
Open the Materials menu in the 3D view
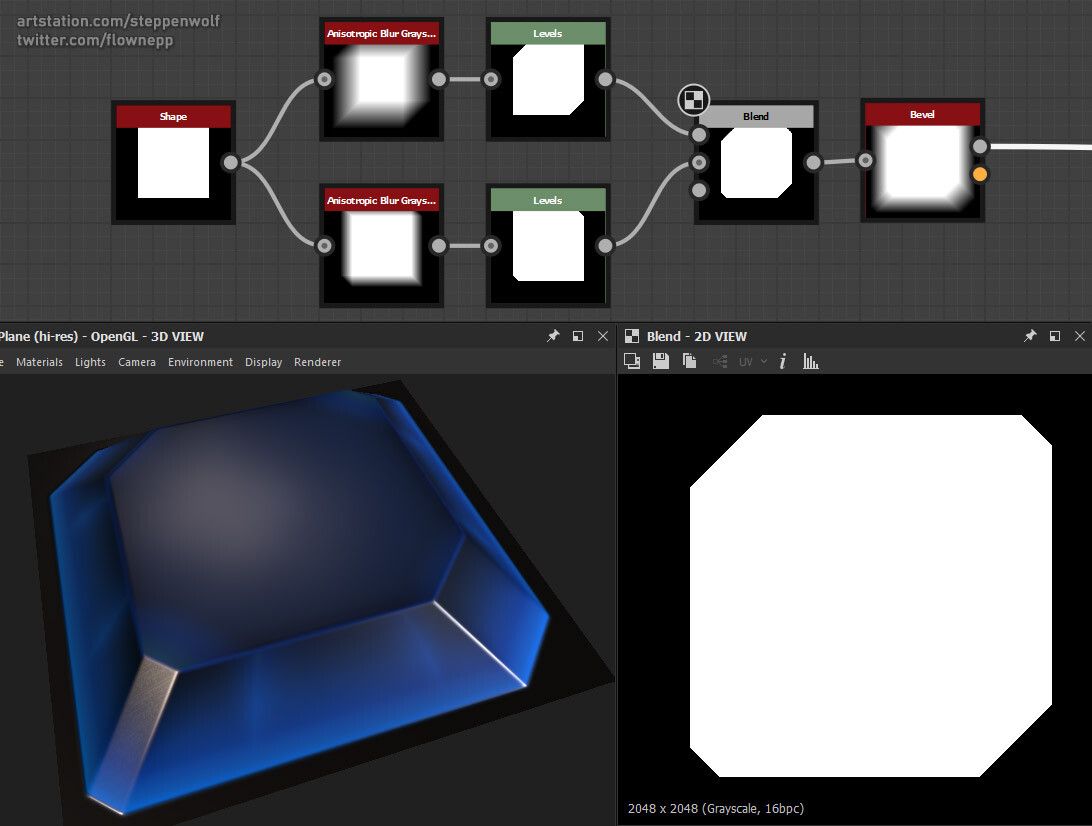[x=39, y=362]
